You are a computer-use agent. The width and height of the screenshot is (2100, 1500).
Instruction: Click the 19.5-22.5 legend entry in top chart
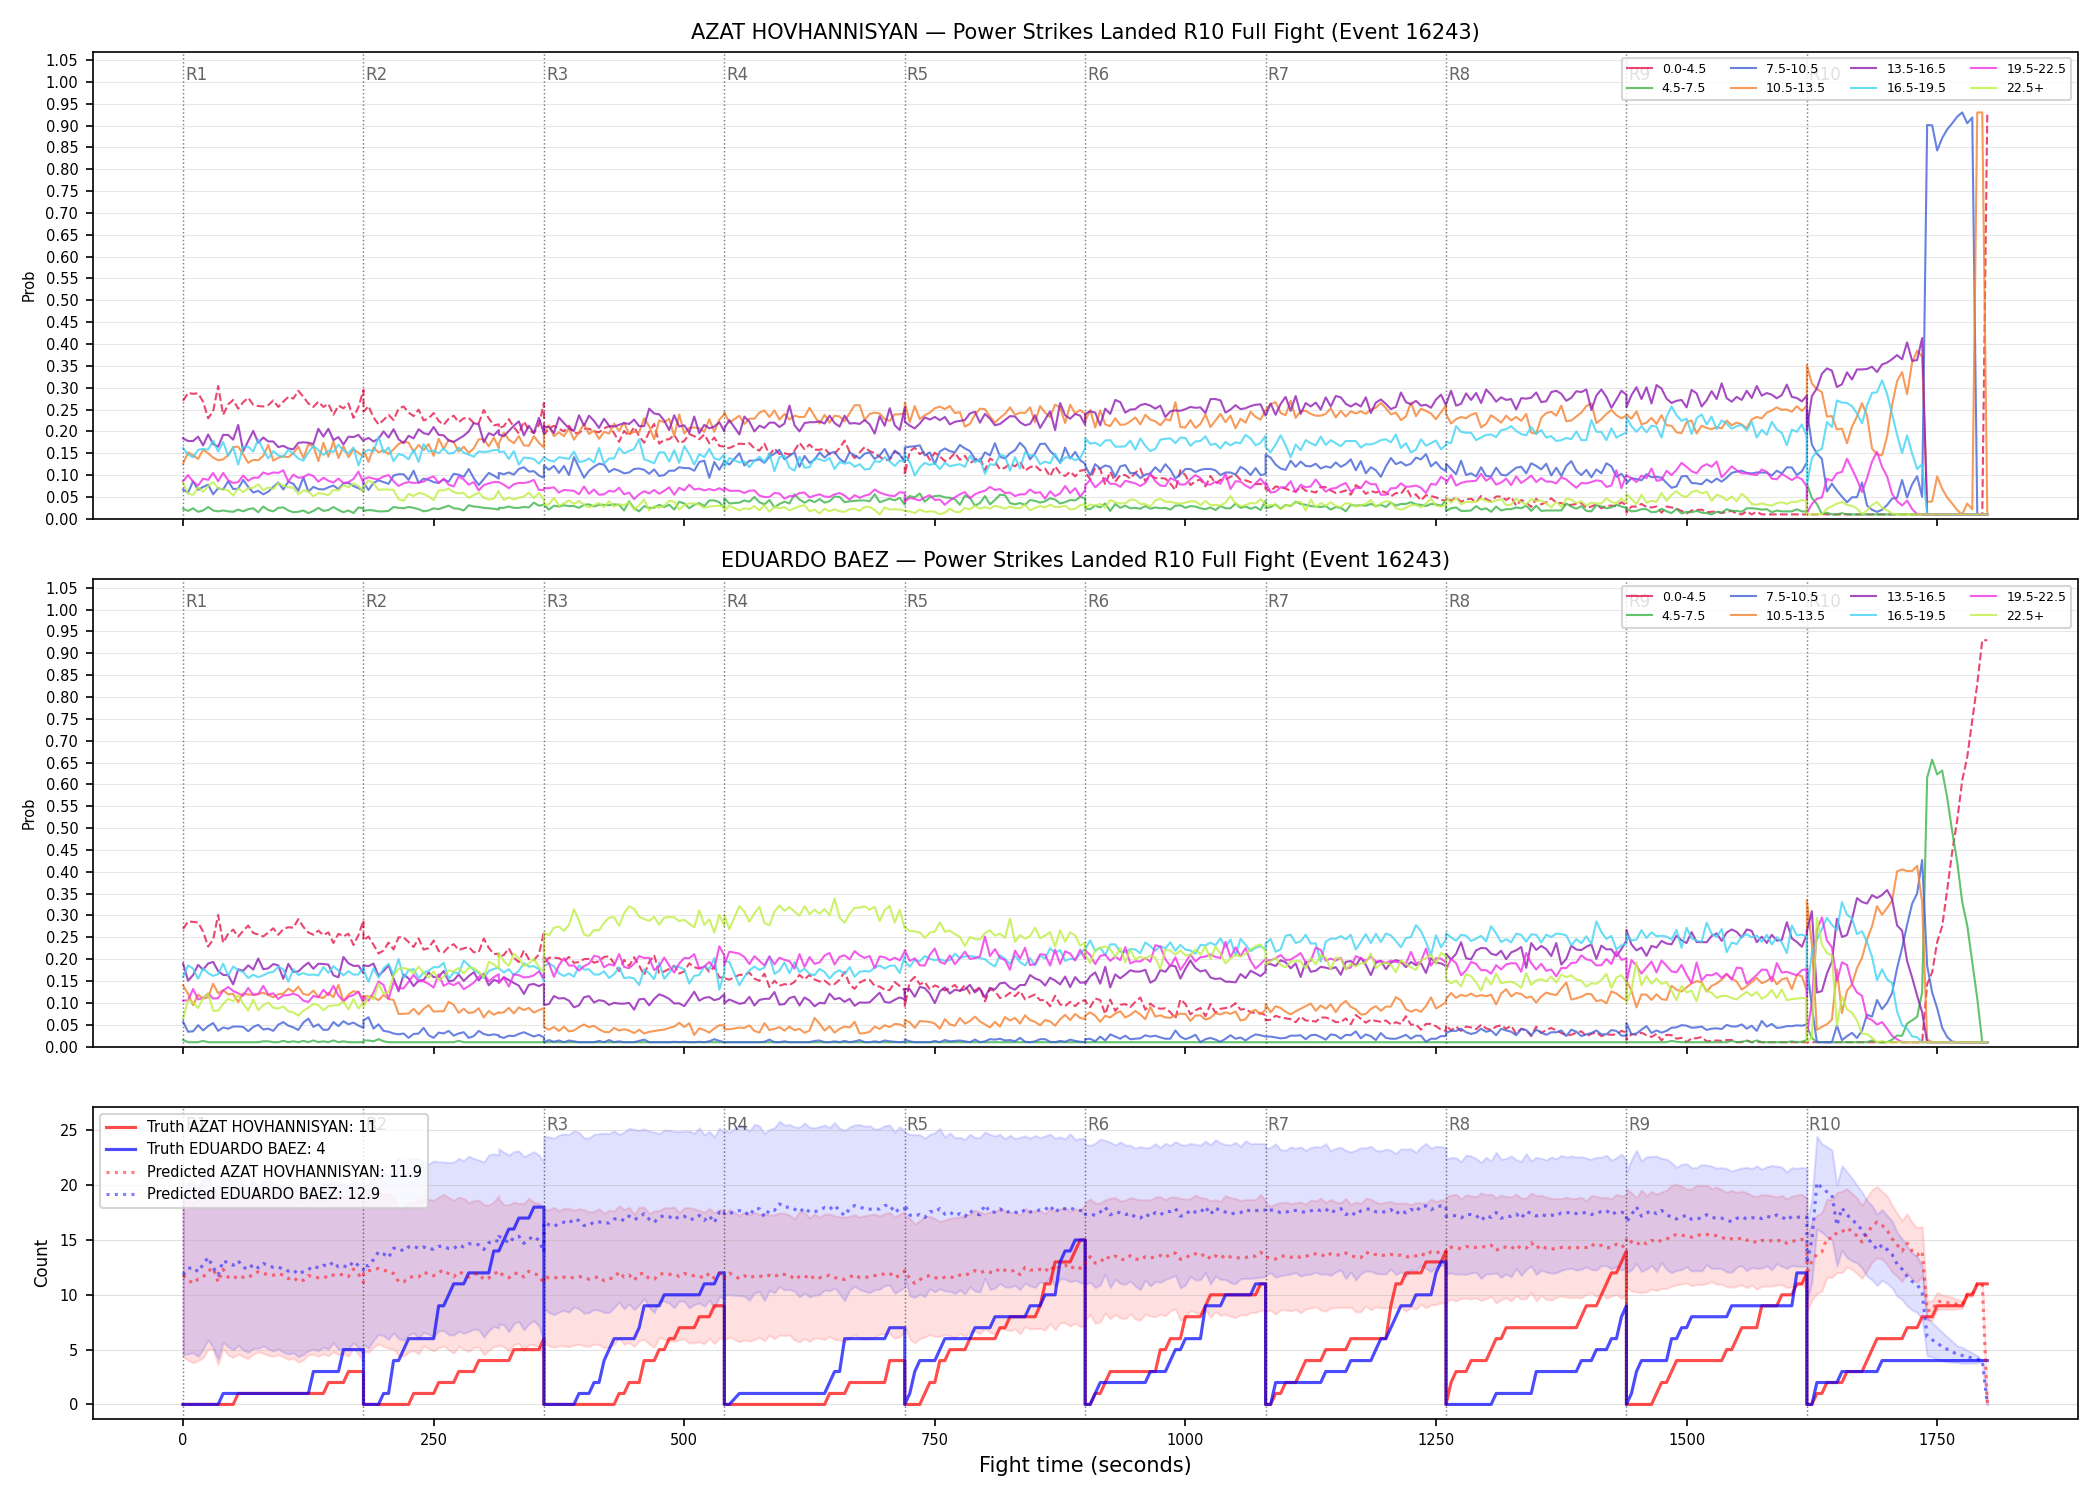tap(2018, 69)
